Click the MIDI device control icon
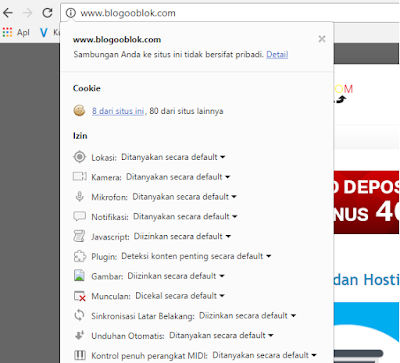The width and height of the screenshot is (400, 363). [x=79, y=355]
